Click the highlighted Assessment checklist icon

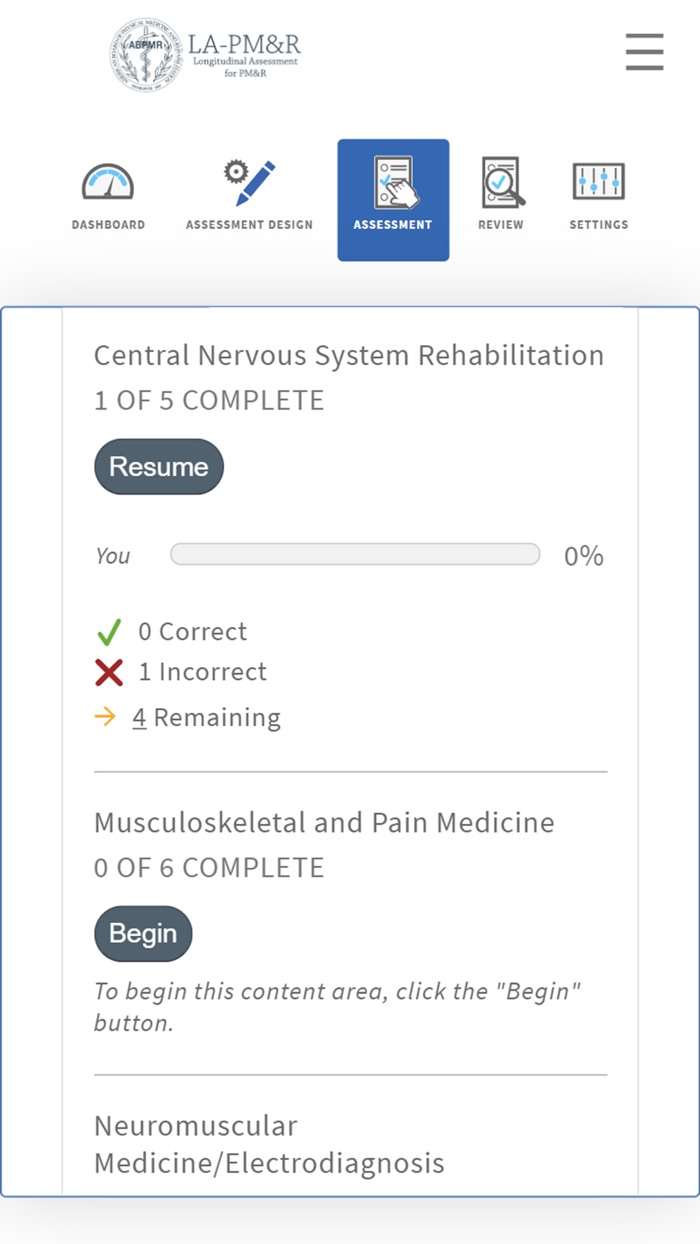(393, 182)
